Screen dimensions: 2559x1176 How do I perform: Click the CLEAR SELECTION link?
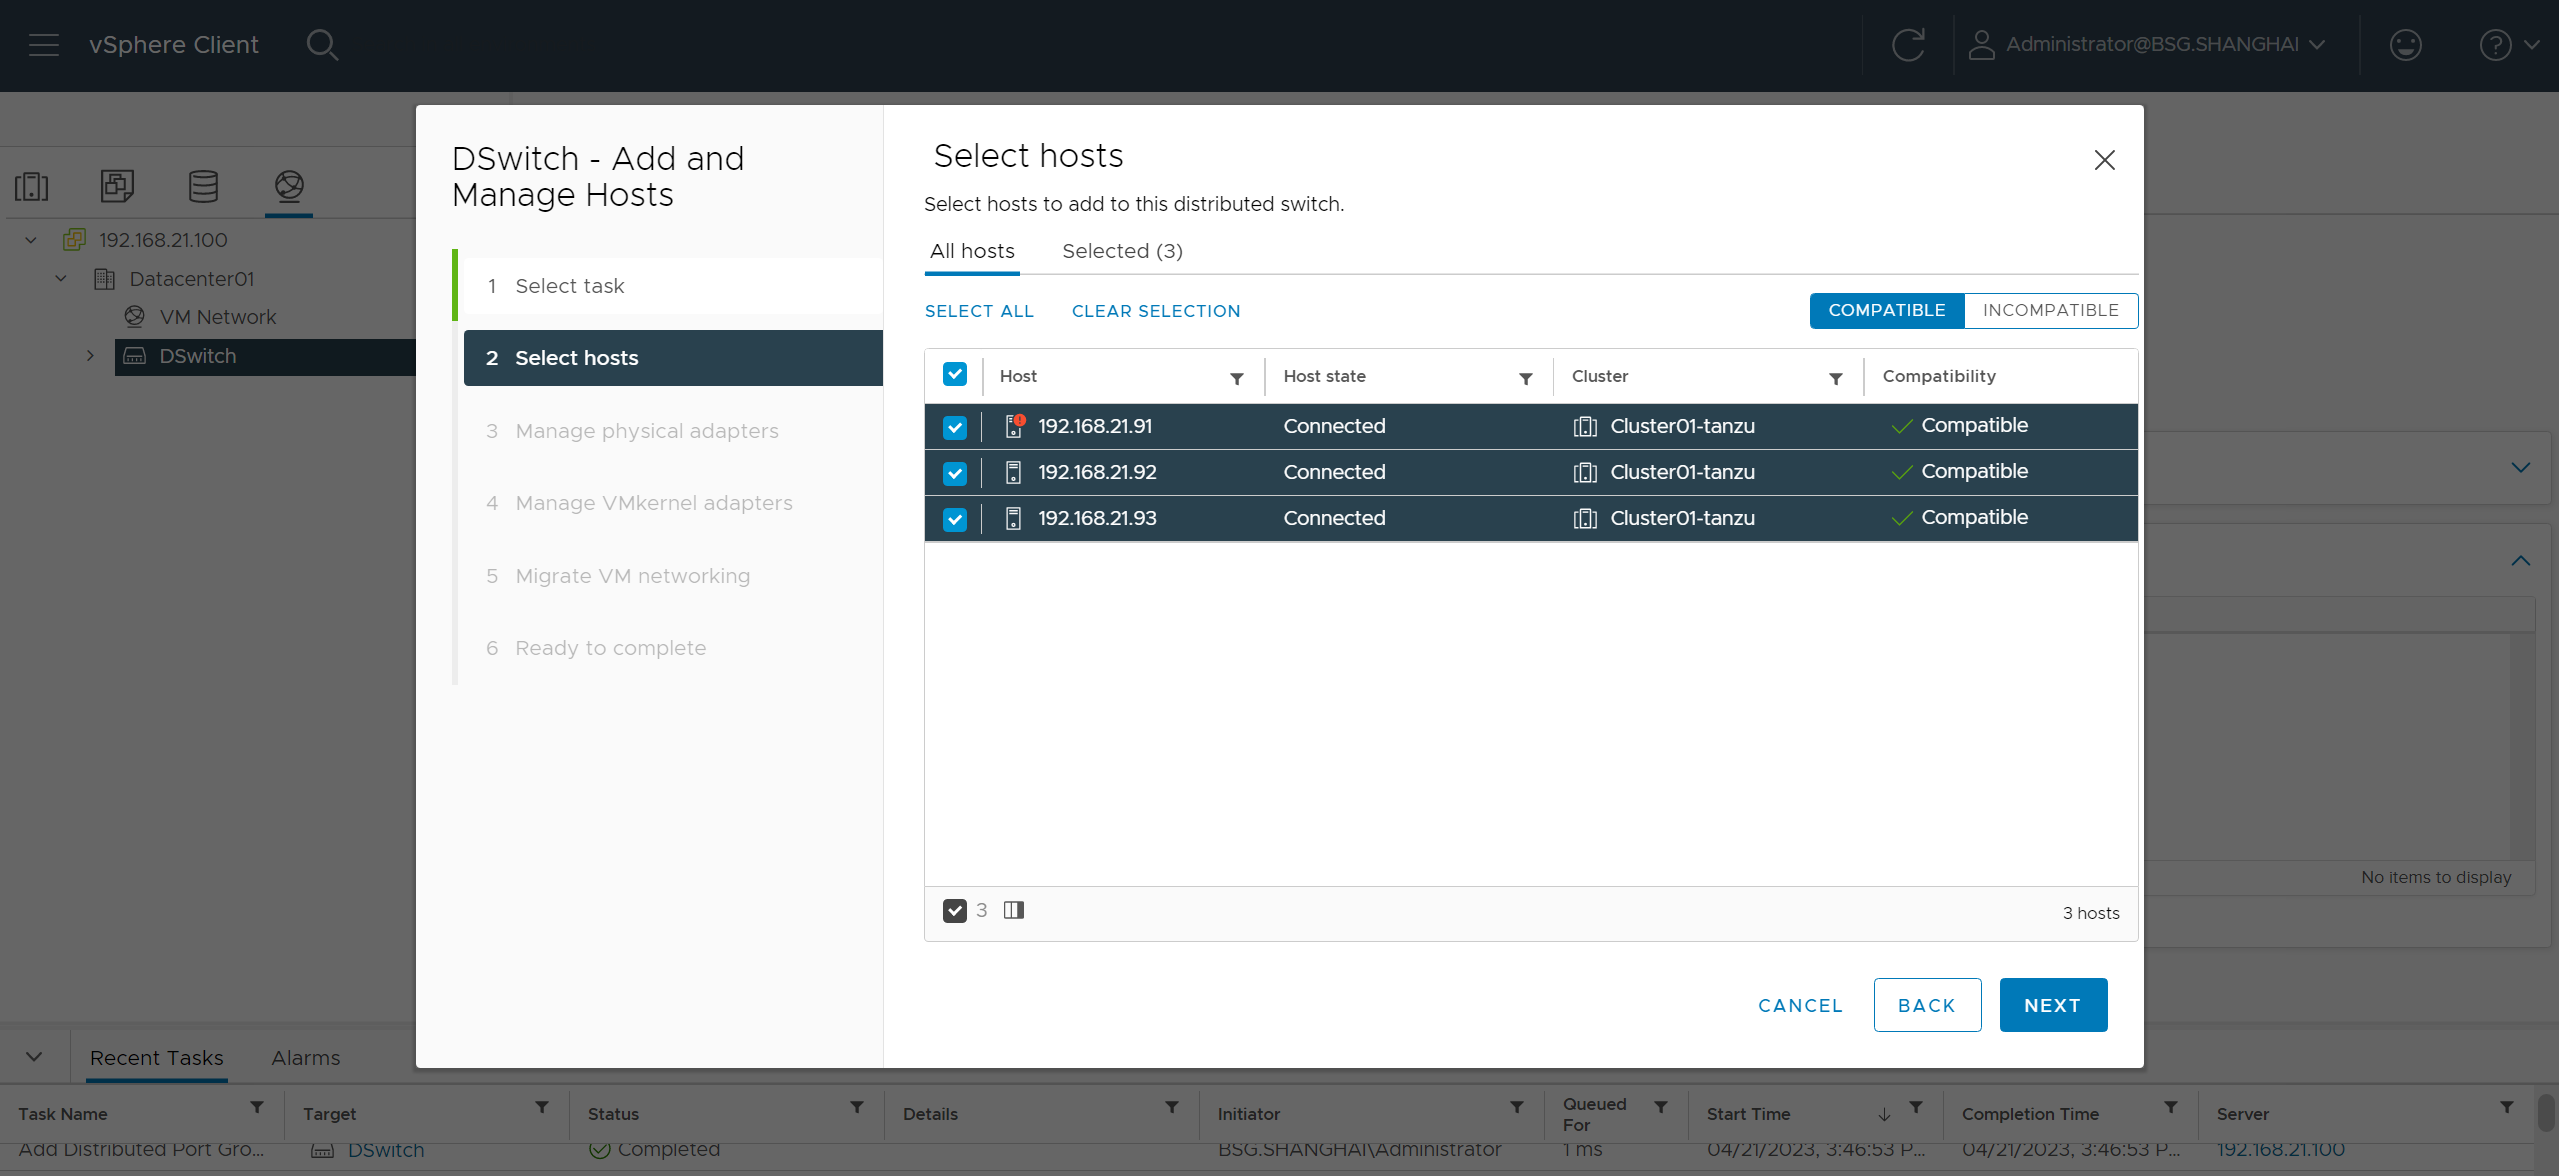click(x=1156, y=311)
